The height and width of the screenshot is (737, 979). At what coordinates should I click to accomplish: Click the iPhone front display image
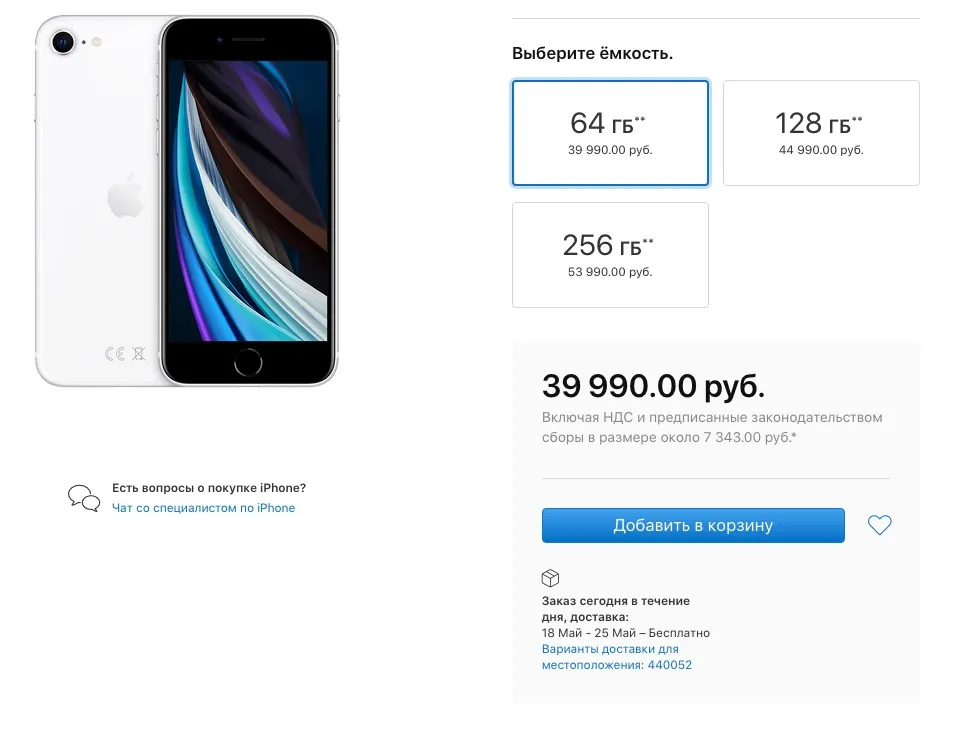click(x=248, y=200)
